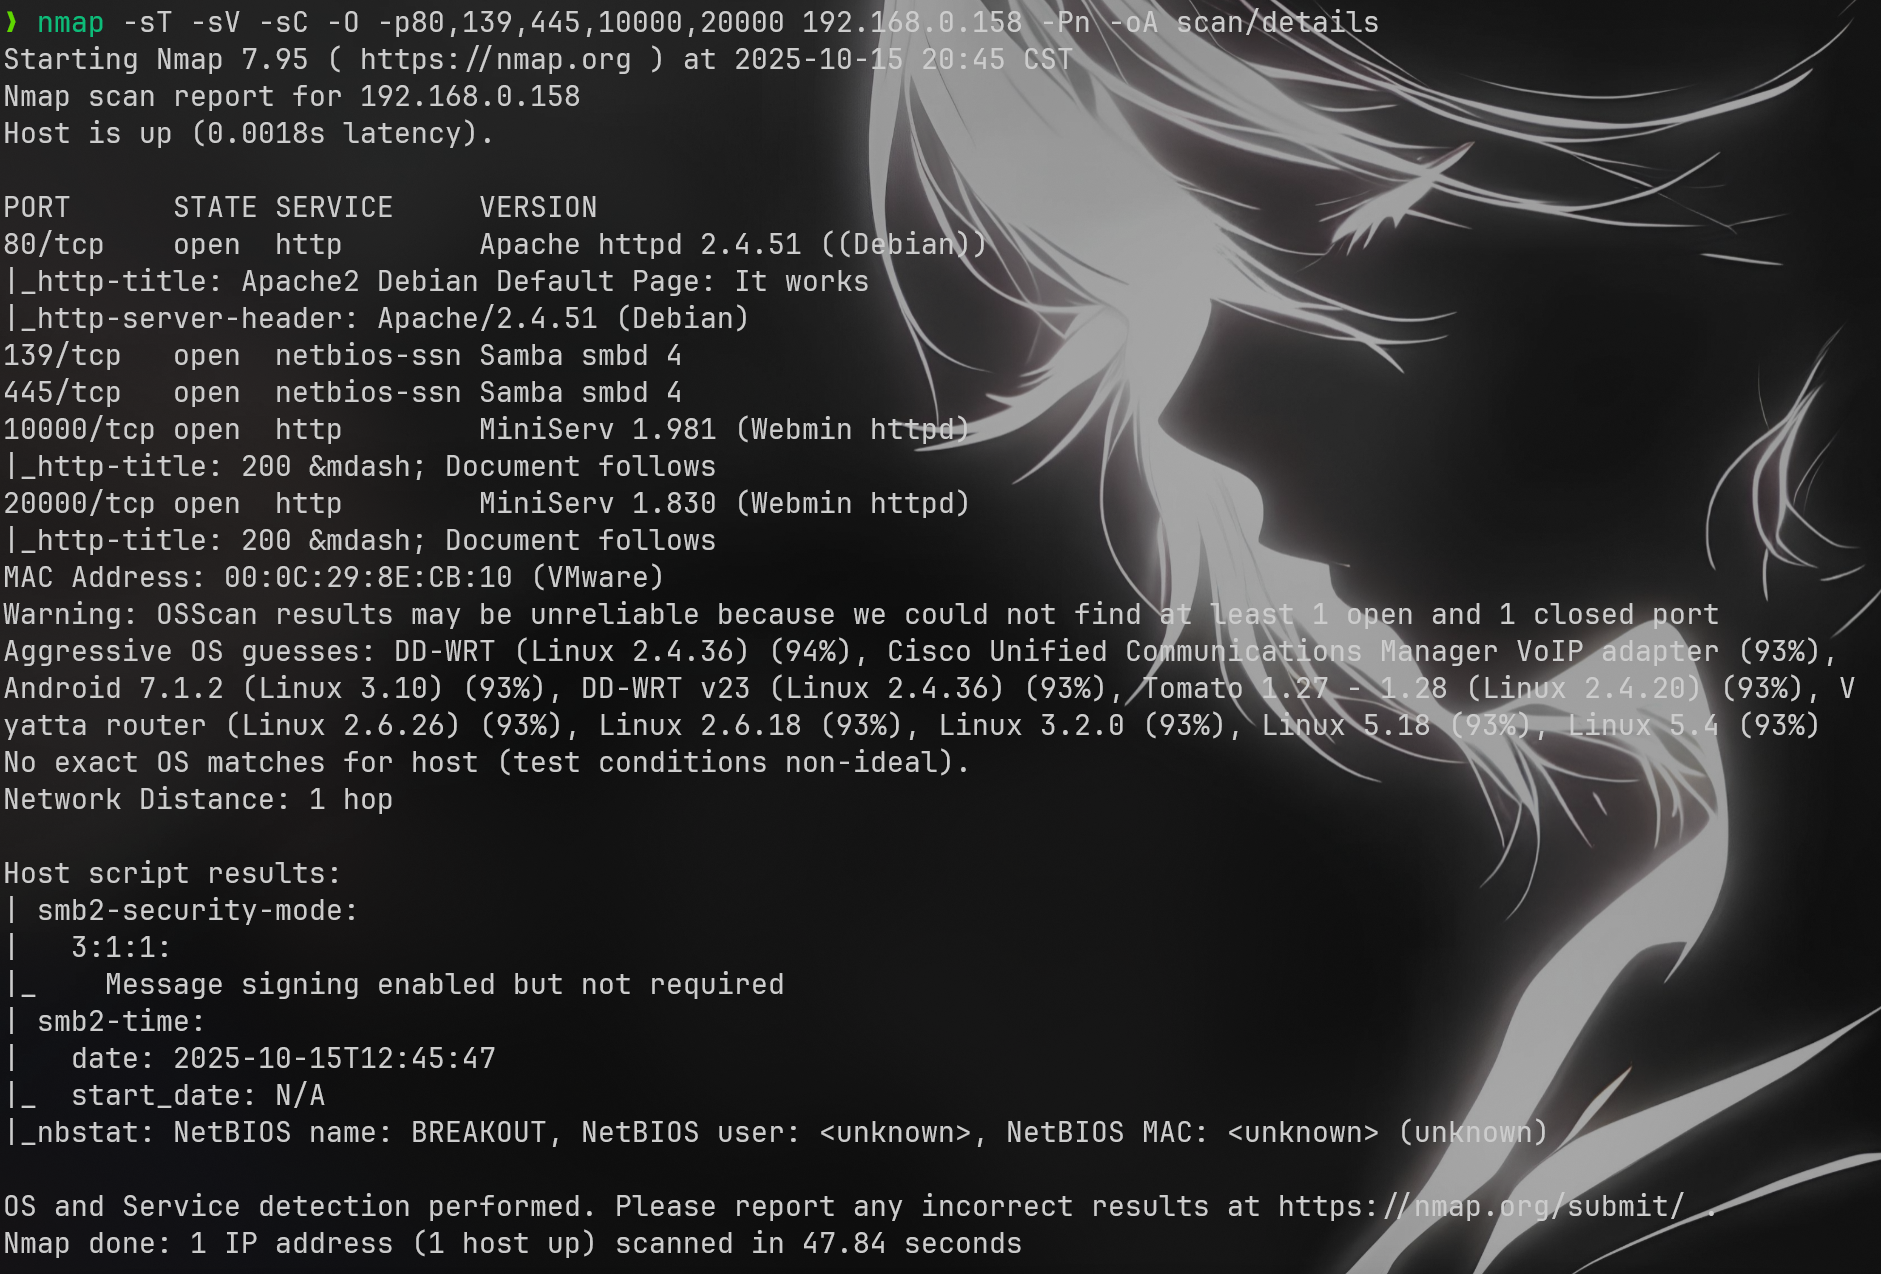
Task: Click the MAC address 00:0C:29:8E:CB:10
Action: pyautogui.click(x=368, y=578)
